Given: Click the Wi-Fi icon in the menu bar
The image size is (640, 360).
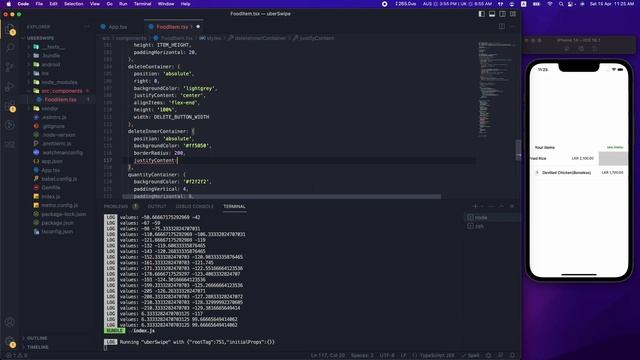Looking at the screenshot, I should [550, 4].
